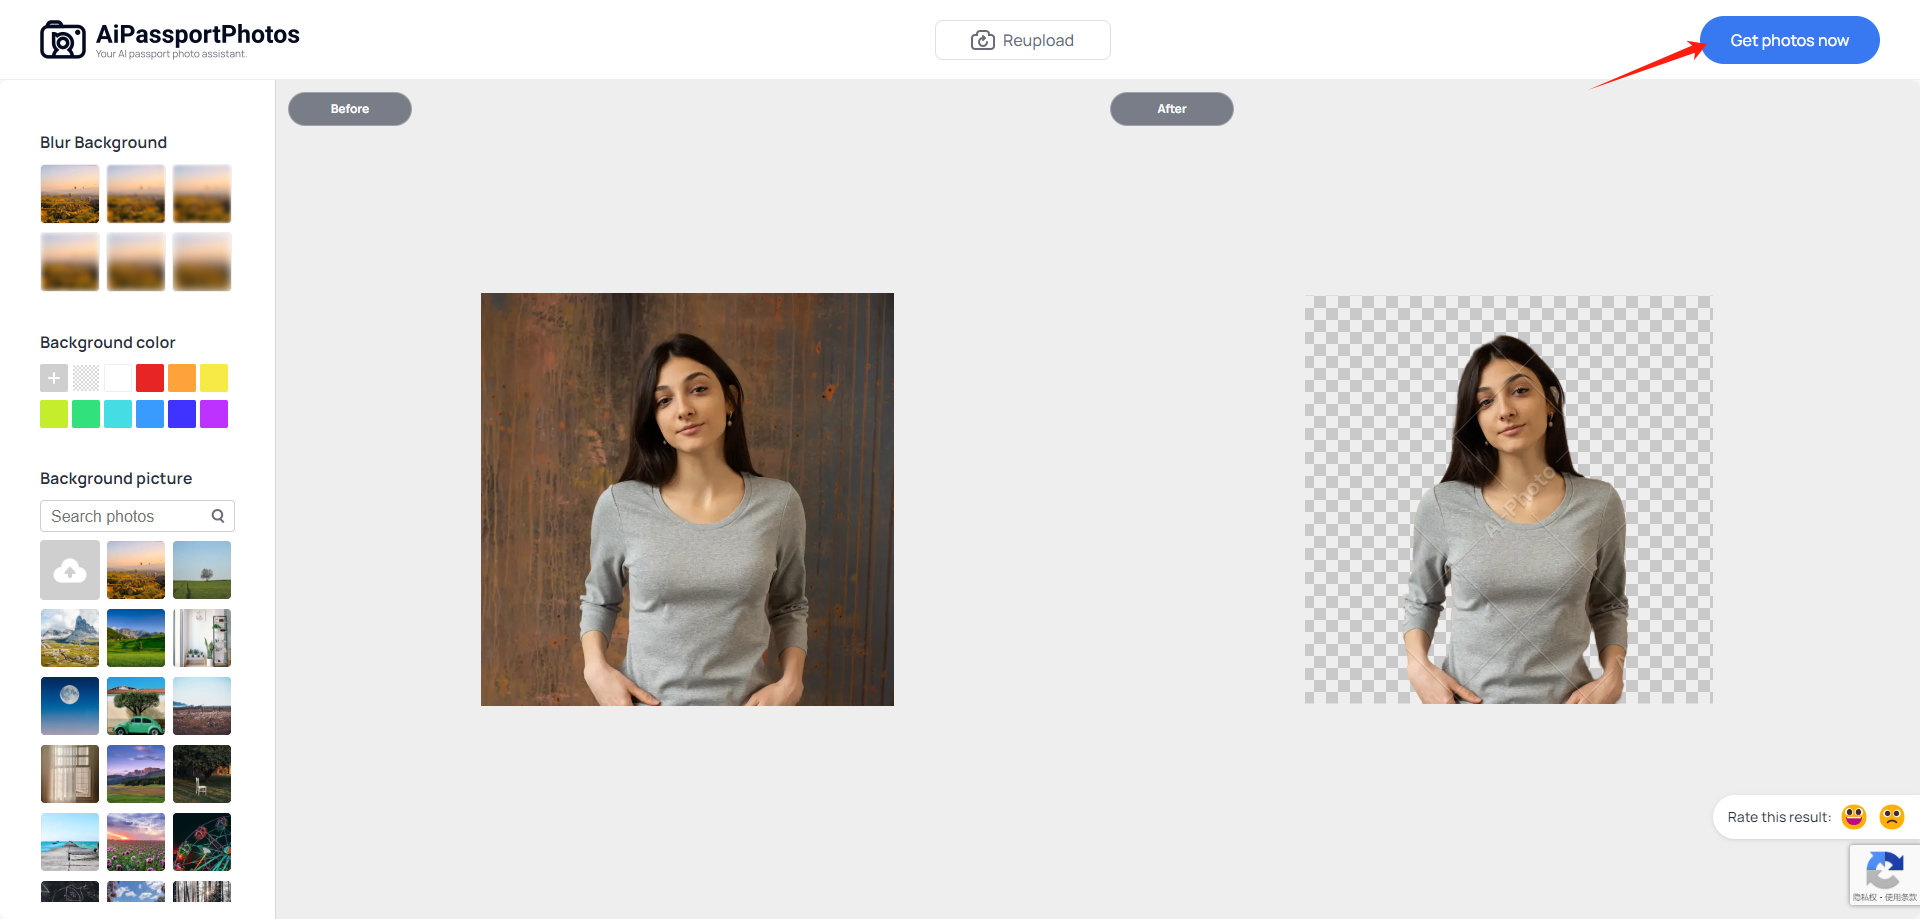
Task: Click the search magnifier icon in Background picture
Action: 218,516
